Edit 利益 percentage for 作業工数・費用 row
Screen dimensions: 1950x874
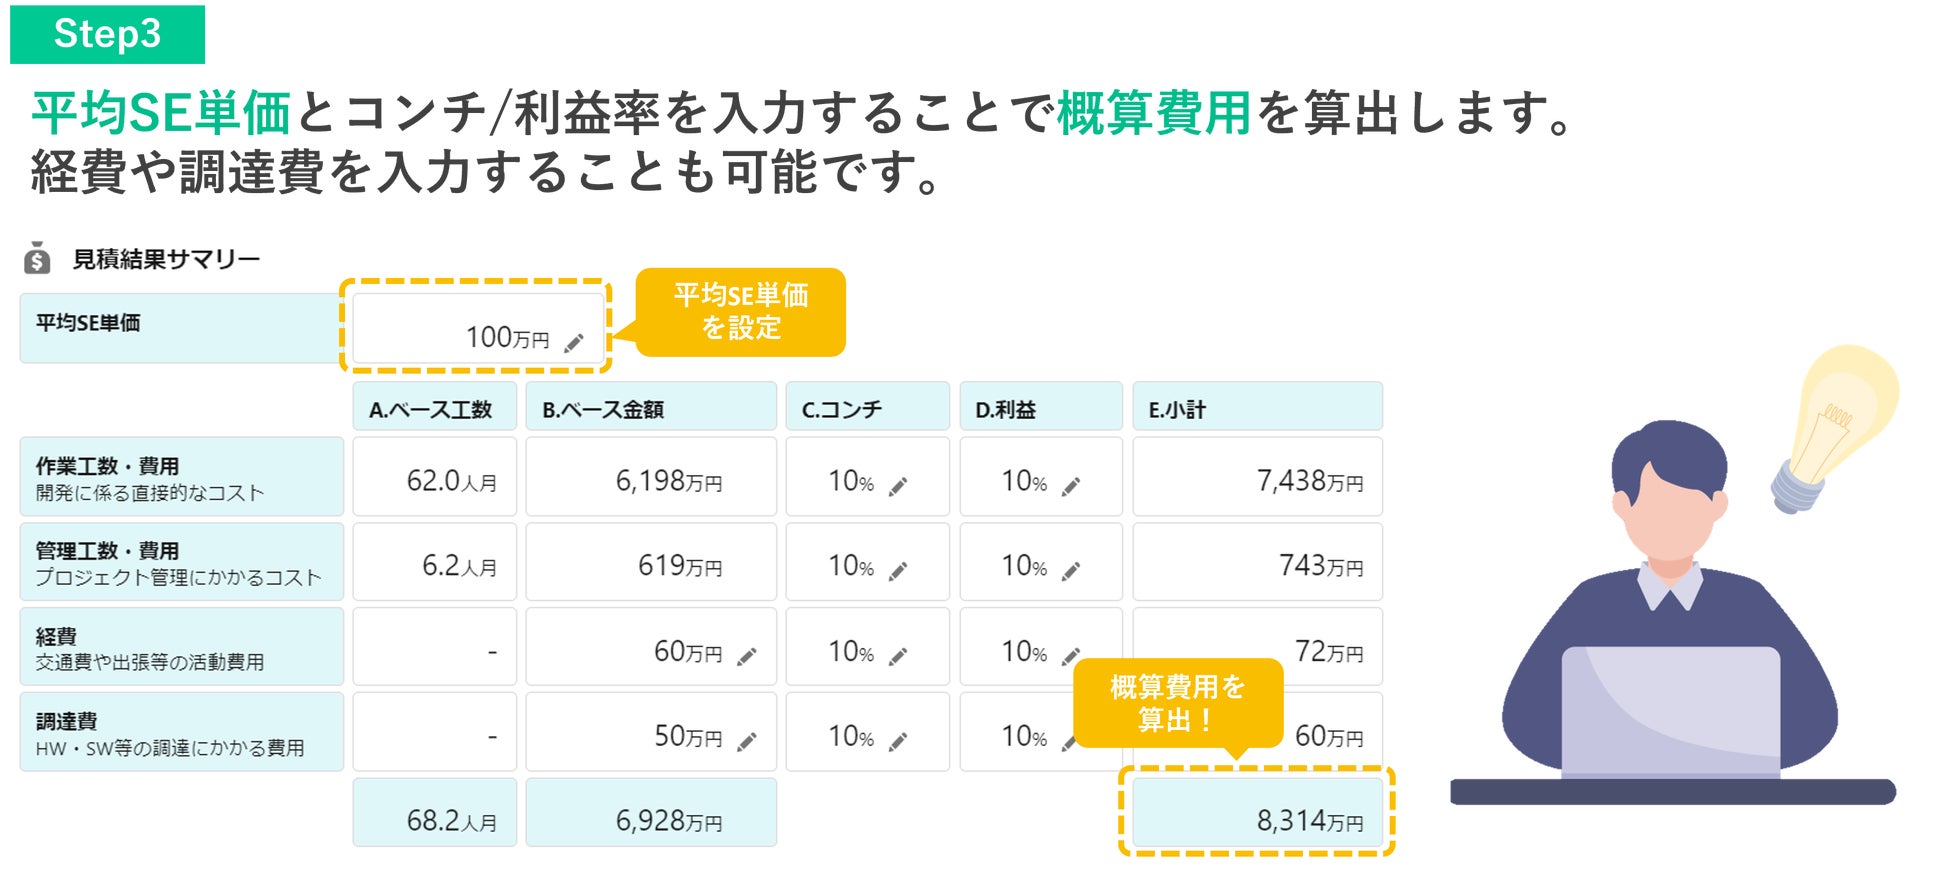coord(1071,486)
